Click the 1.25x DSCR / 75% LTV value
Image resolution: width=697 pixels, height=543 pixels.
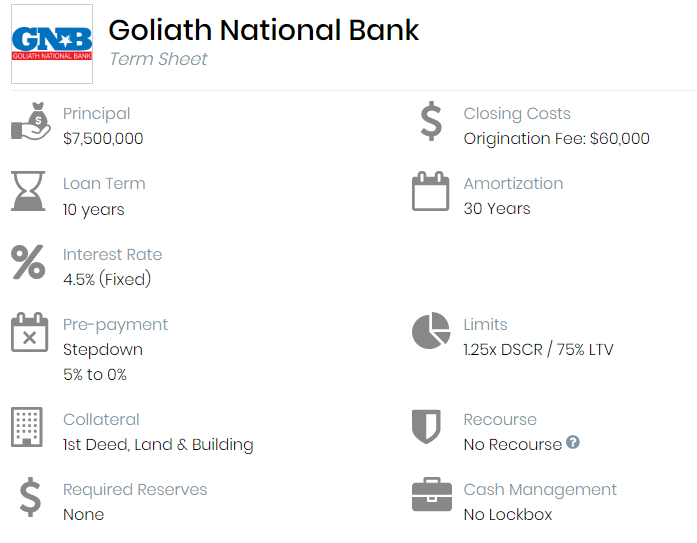point(538,350)
